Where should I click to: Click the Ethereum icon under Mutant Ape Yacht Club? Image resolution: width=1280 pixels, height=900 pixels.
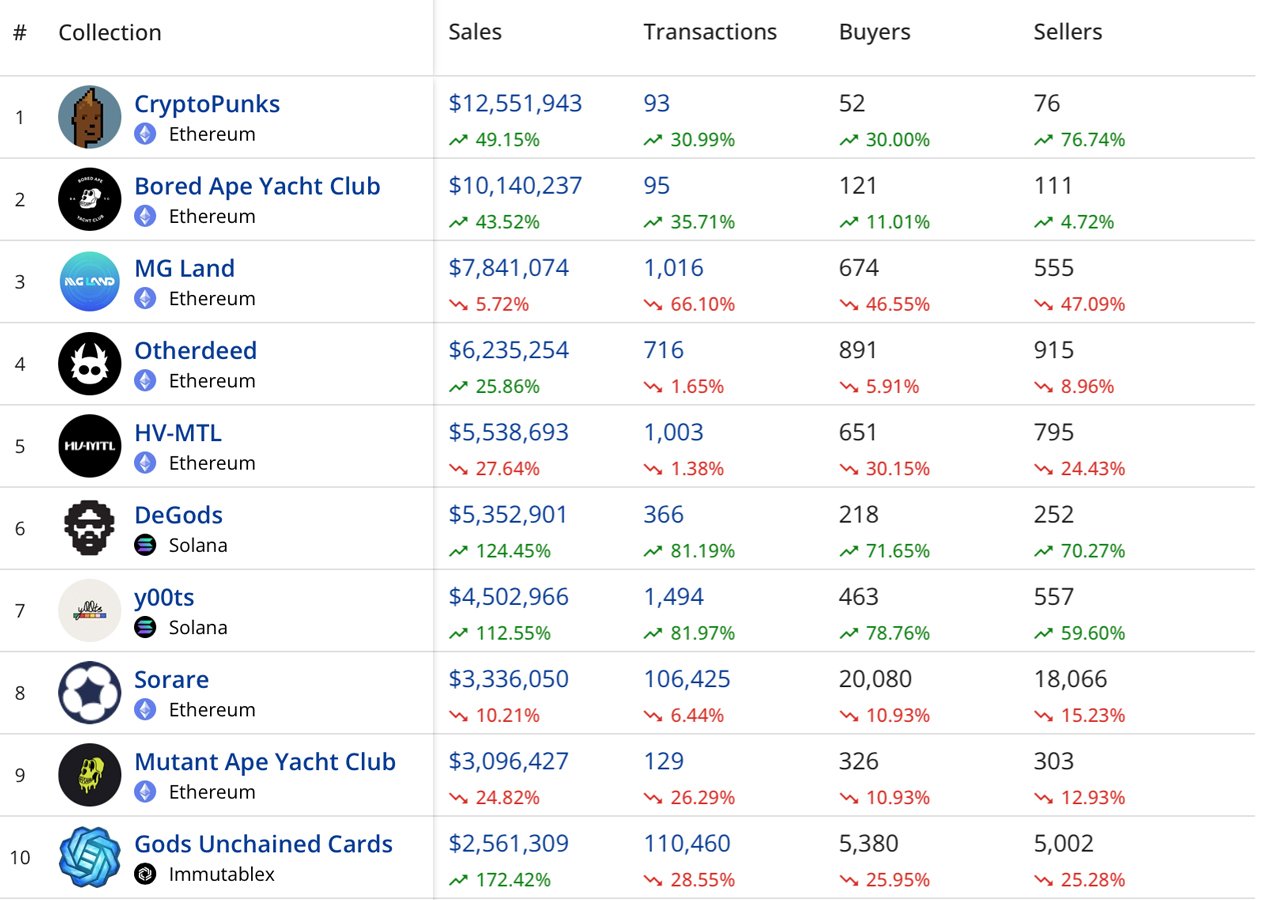click(146, 792)
